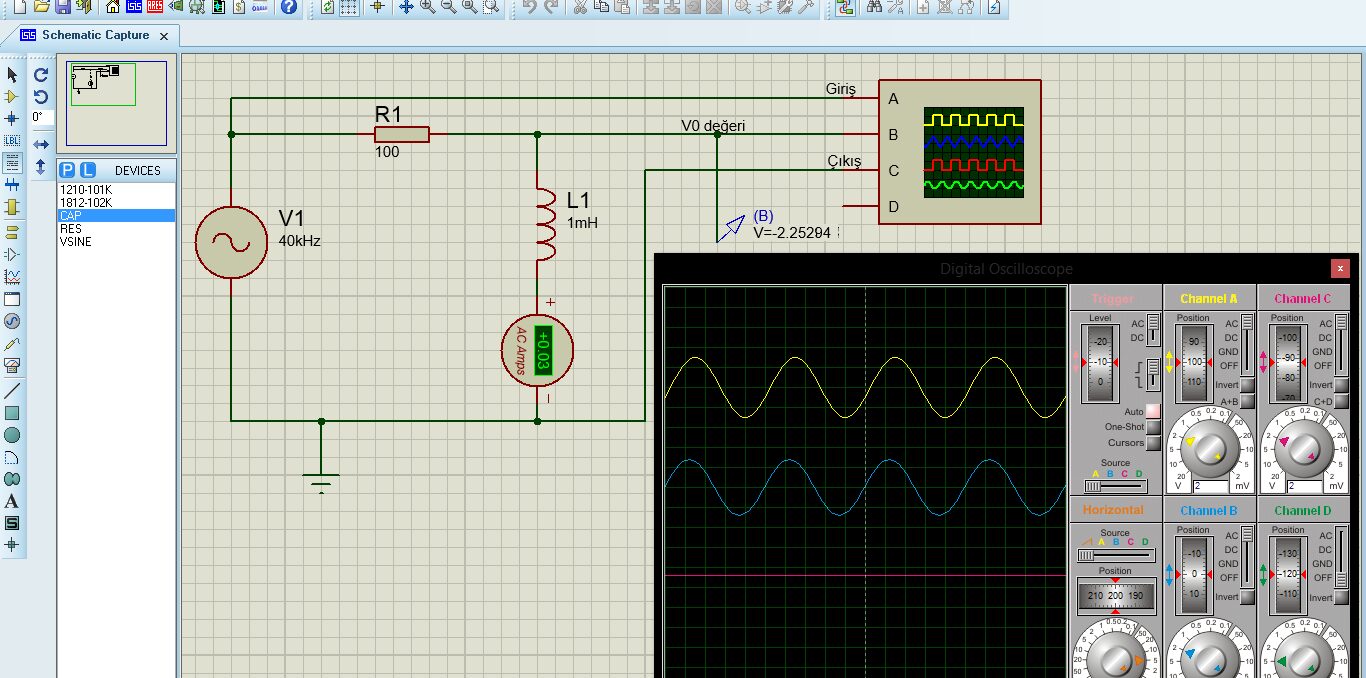This screenshot has width=1366, height=678.
Task: Click the Search binoculars icon
Action: point(874,7)
